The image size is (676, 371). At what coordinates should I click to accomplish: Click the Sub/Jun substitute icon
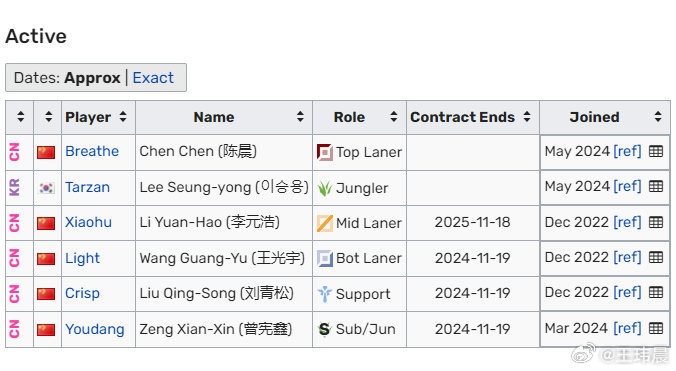[325, 329]
